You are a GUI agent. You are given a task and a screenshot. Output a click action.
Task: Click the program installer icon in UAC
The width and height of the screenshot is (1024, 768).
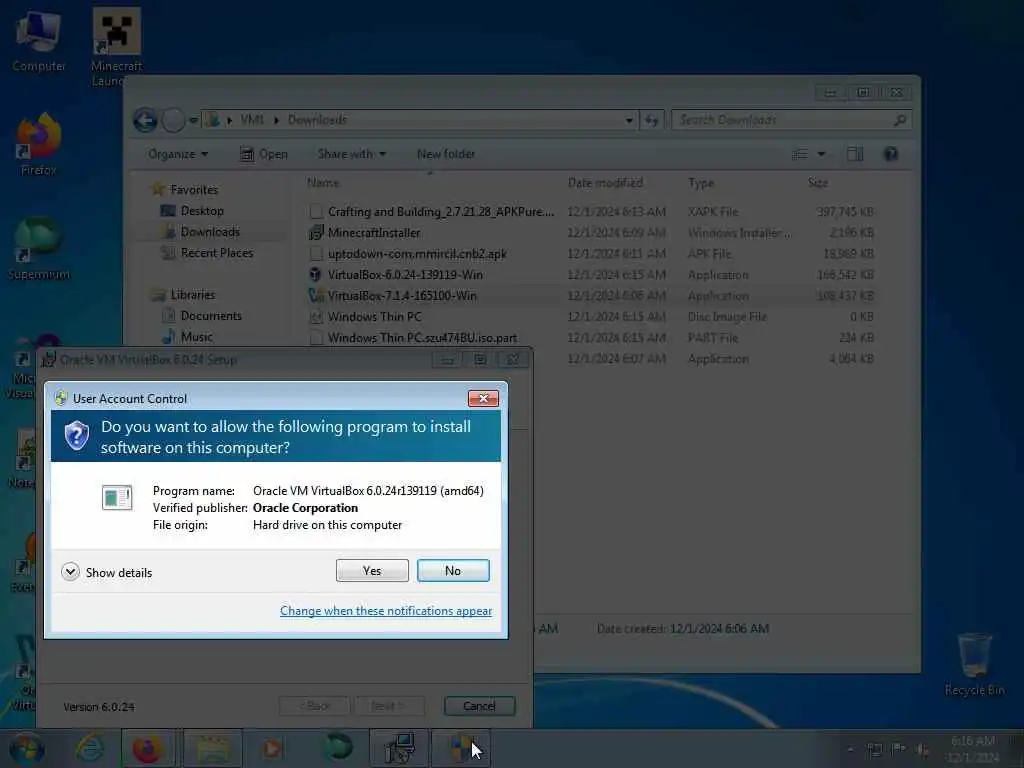pyautogui.click(x=117, y=498)
